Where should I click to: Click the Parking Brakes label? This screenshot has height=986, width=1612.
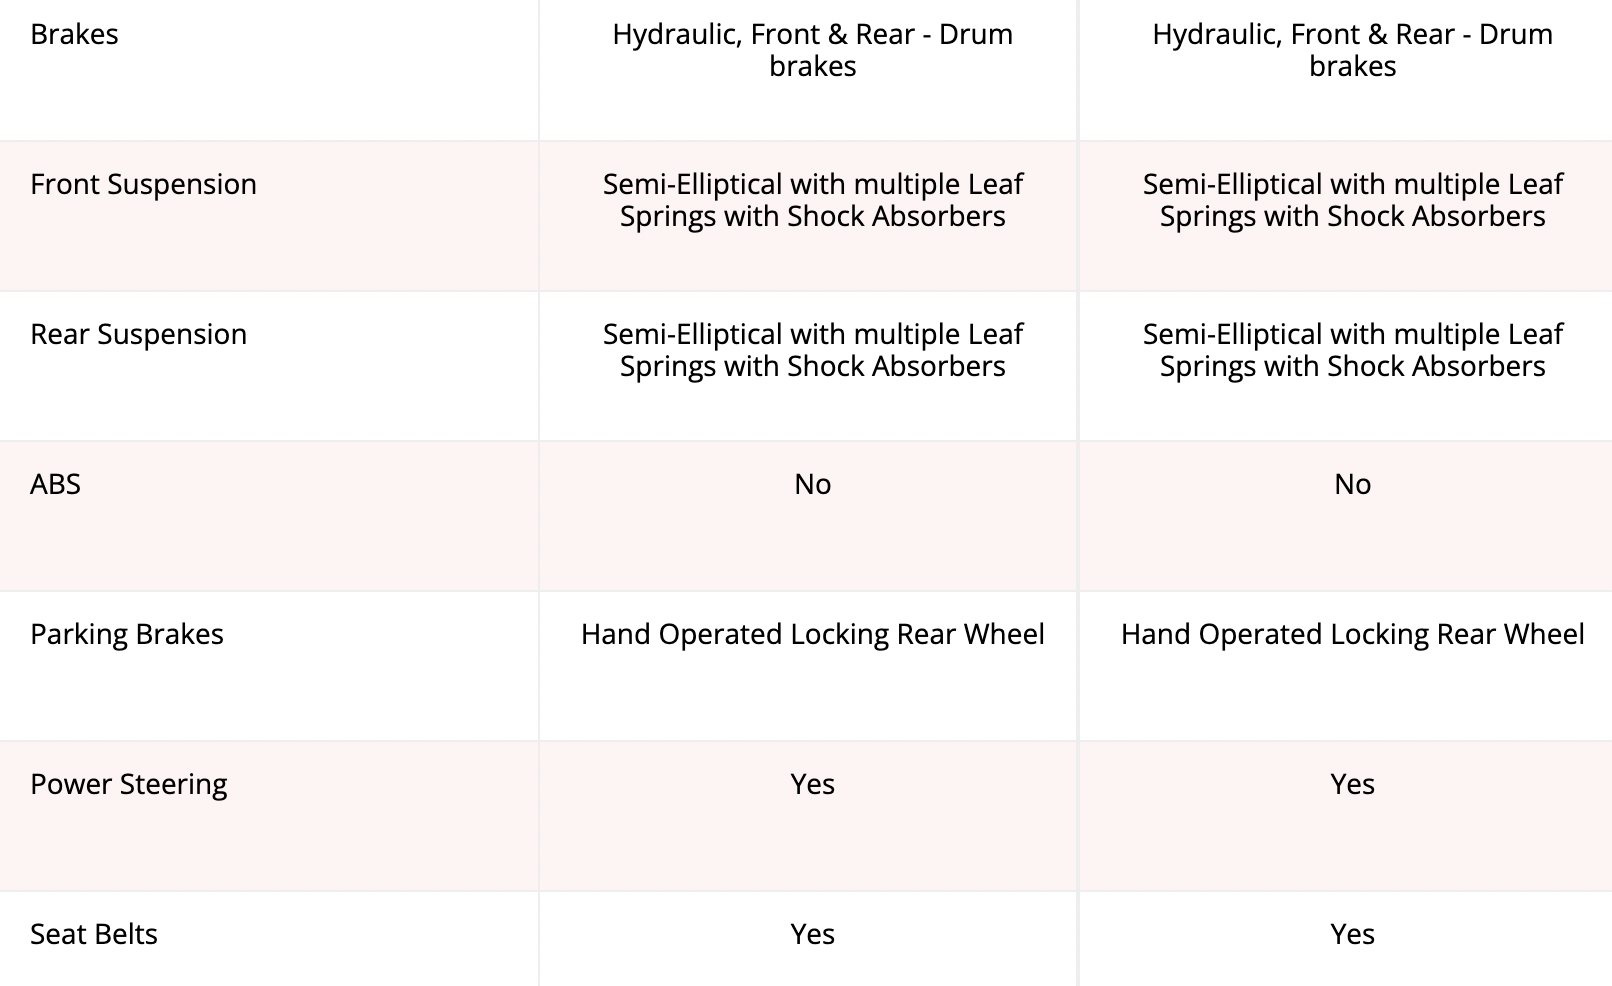click(x=127, y=635)
